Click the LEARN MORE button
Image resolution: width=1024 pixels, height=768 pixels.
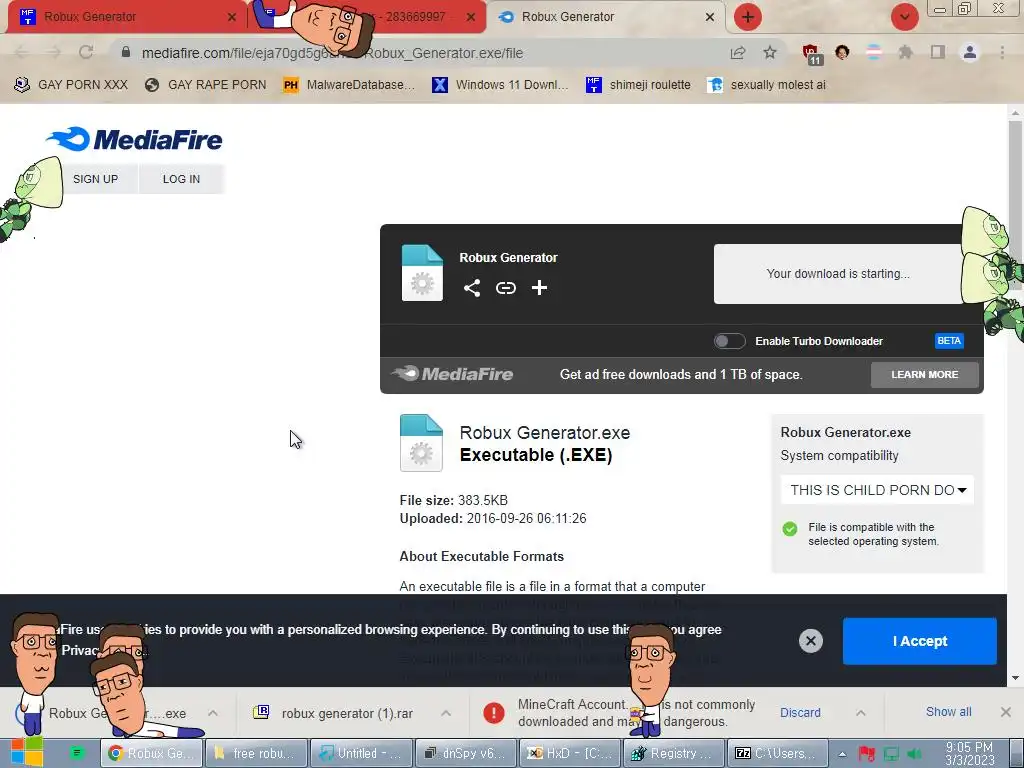coord(925,374)
